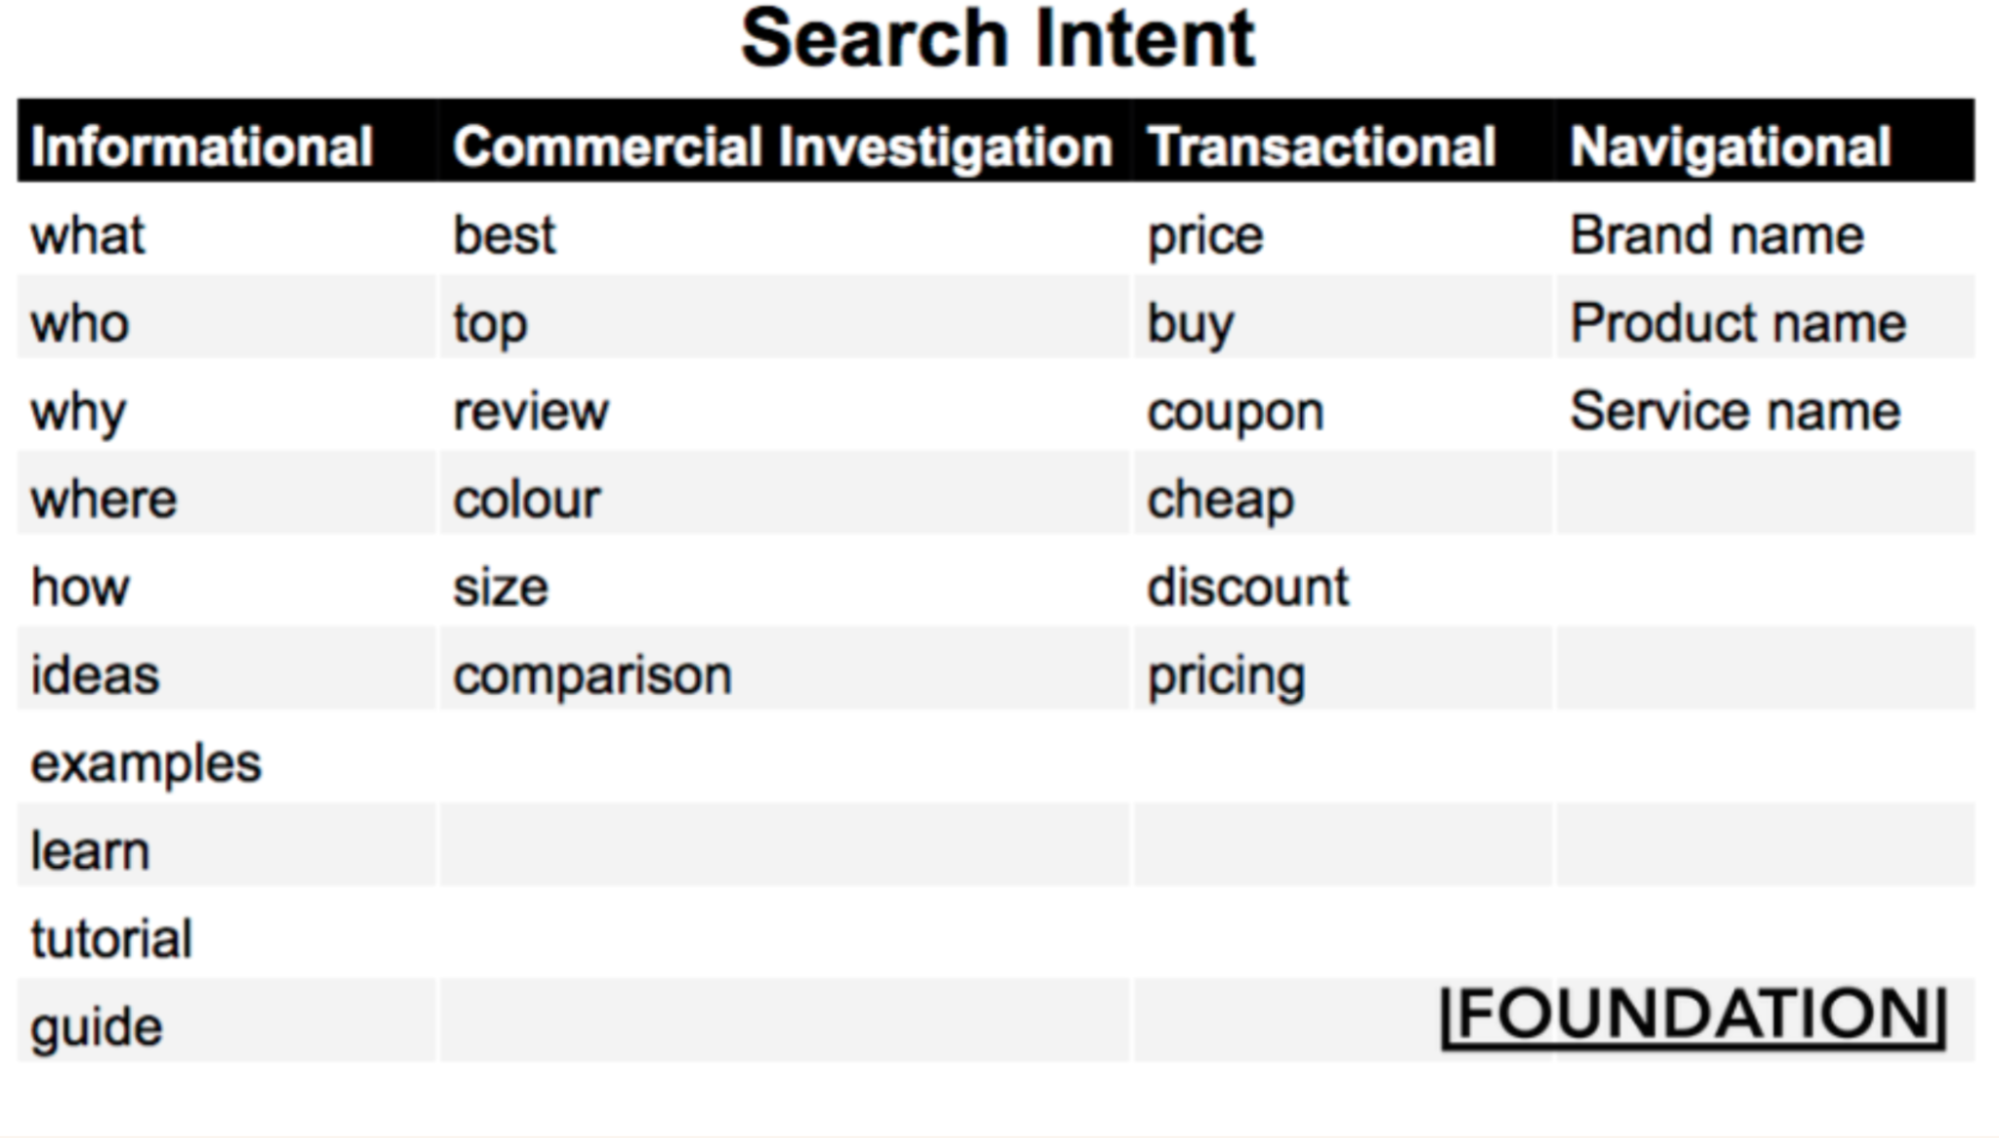
Task: Click the 'Service name' cell
Action: point(1735,411)
